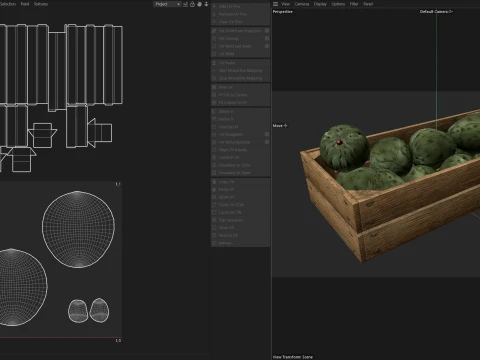Click the Mirror U icon
This screenshot has height=360, width=480.
(214, 111)
